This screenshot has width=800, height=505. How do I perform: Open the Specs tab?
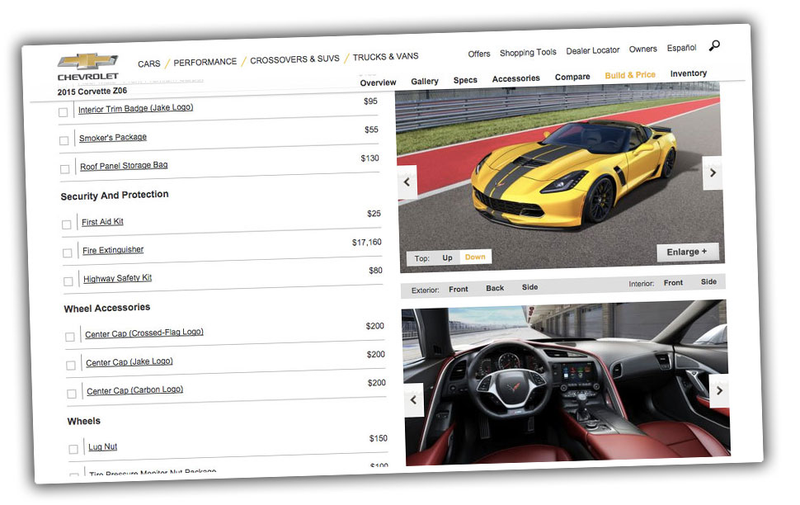click(x=465, y=80)
